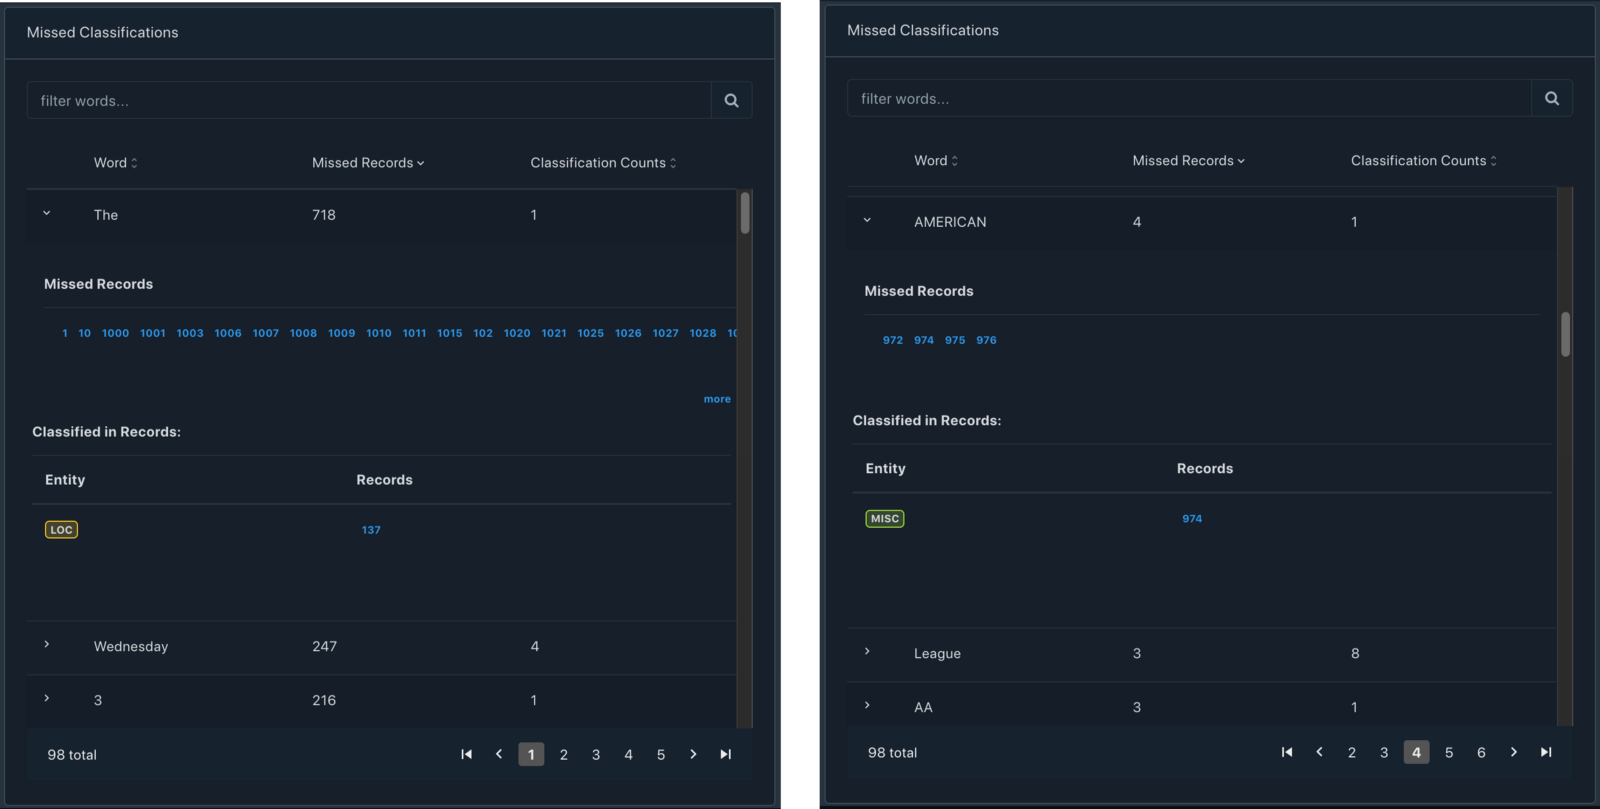
Task: Select page 6 in right pagination
Action: [1481, 752]
